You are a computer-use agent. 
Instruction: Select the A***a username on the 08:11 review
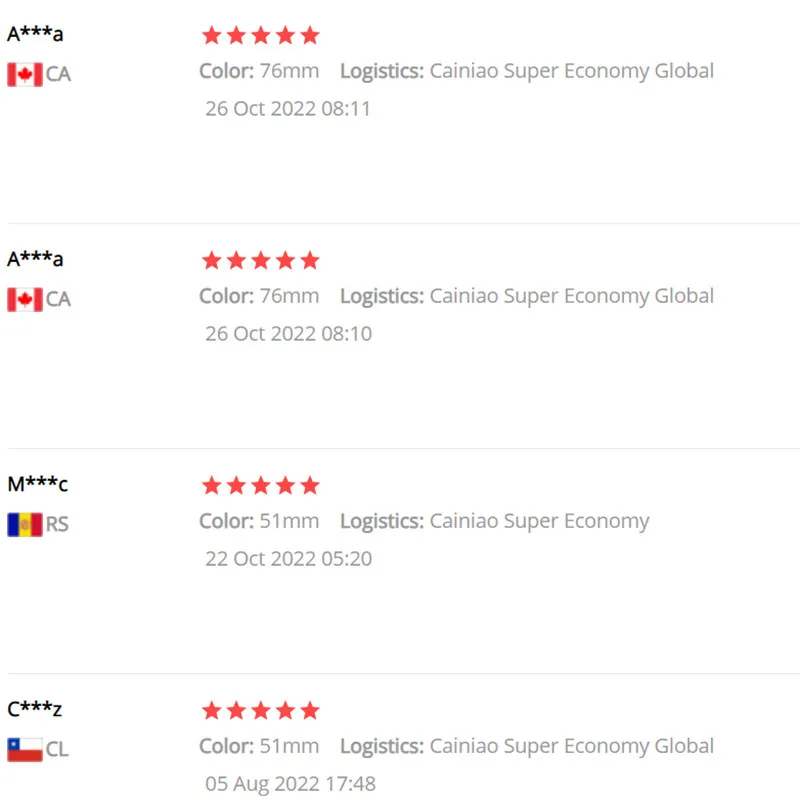(x=35, y=34)
